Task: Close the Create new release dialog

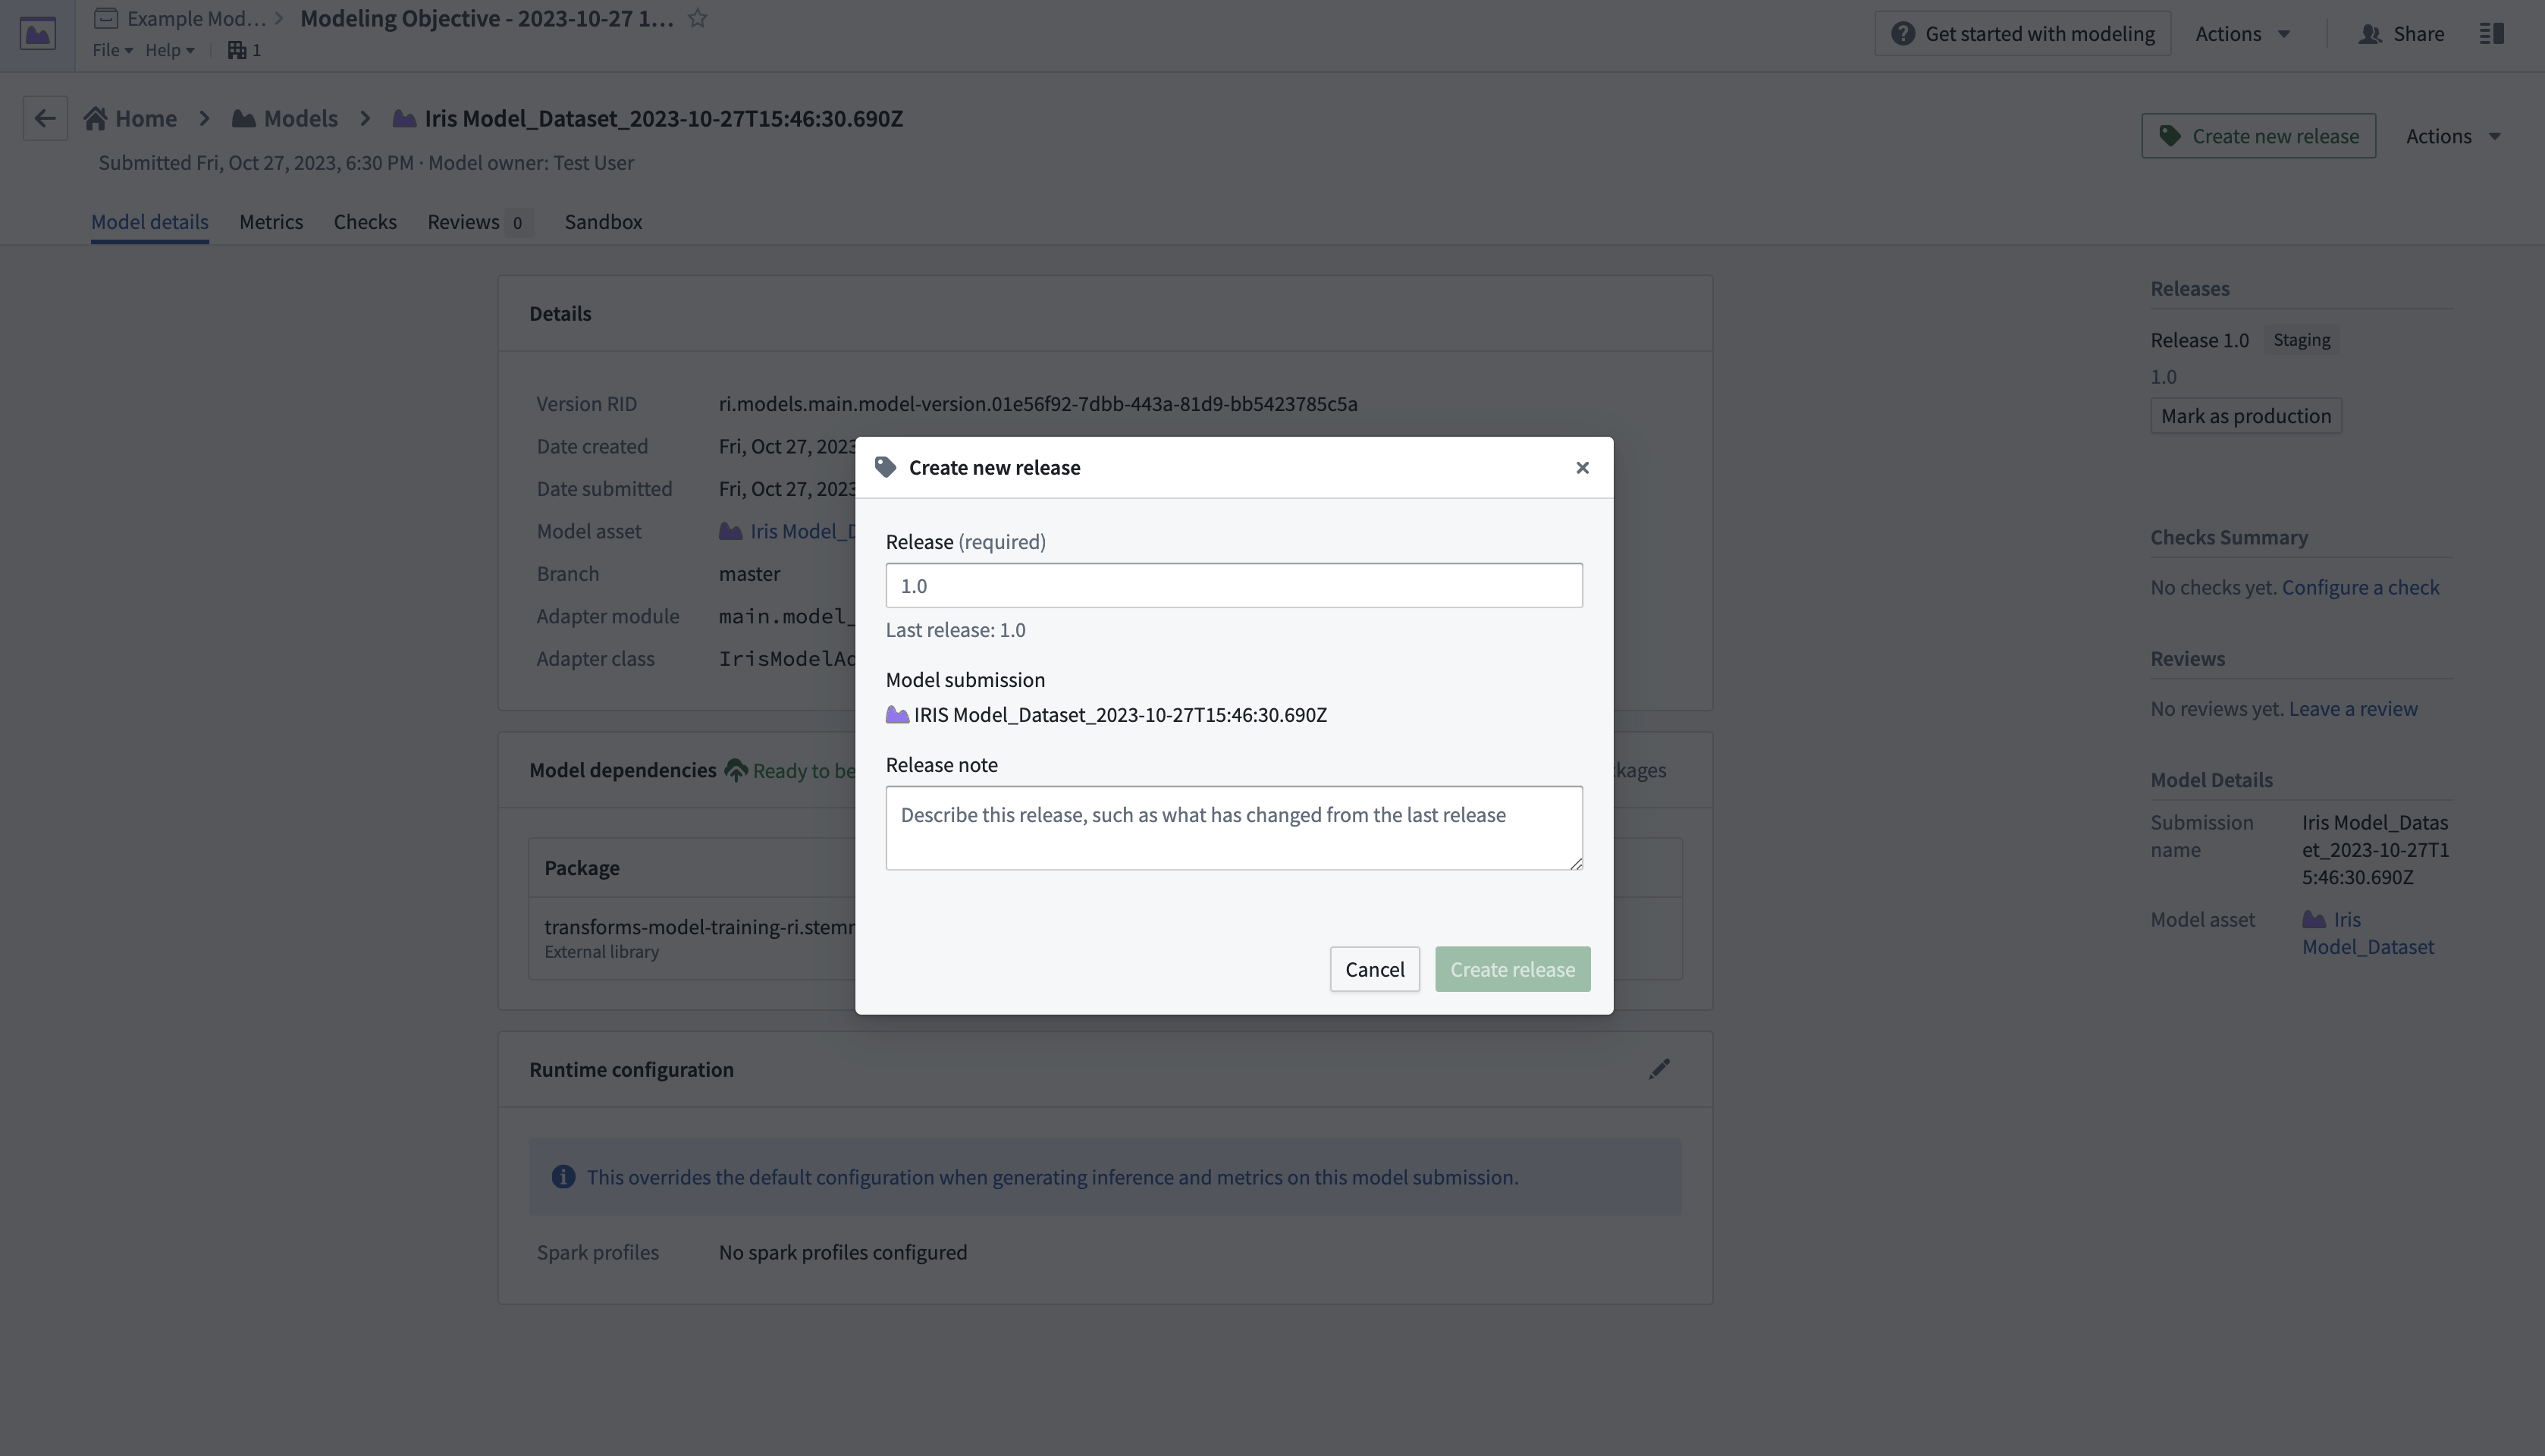Action: [1582, 467]
